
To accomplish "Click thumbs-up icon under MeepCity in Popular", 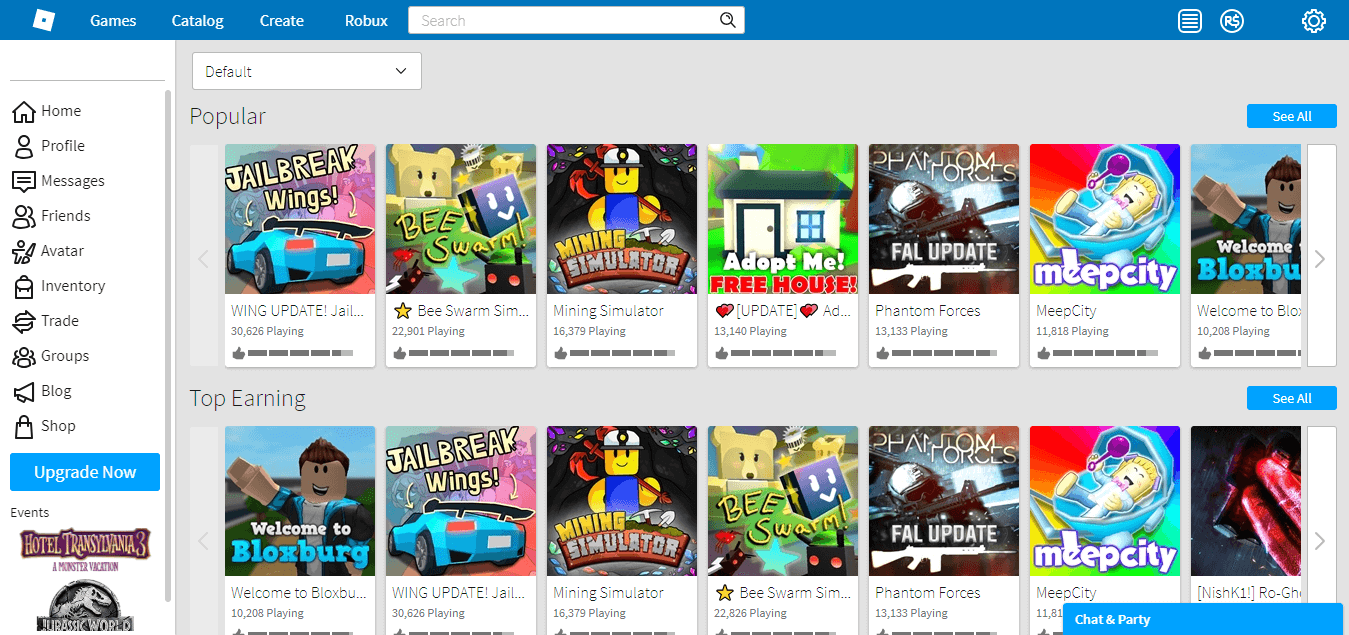I will click(1043, 353).
